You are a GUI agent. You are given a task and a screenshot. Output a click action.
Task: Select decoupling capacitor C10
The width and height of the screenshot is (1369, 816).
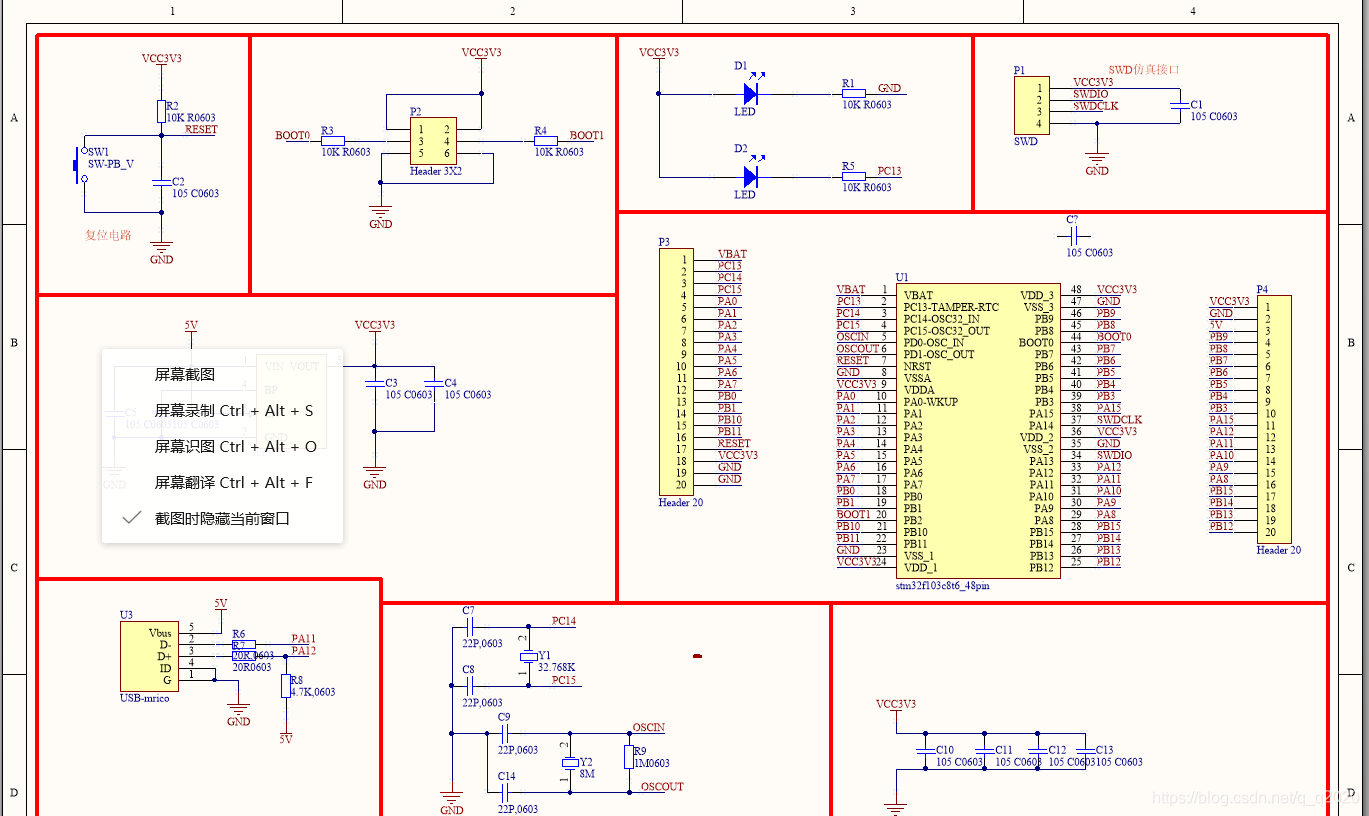(925, 749)
